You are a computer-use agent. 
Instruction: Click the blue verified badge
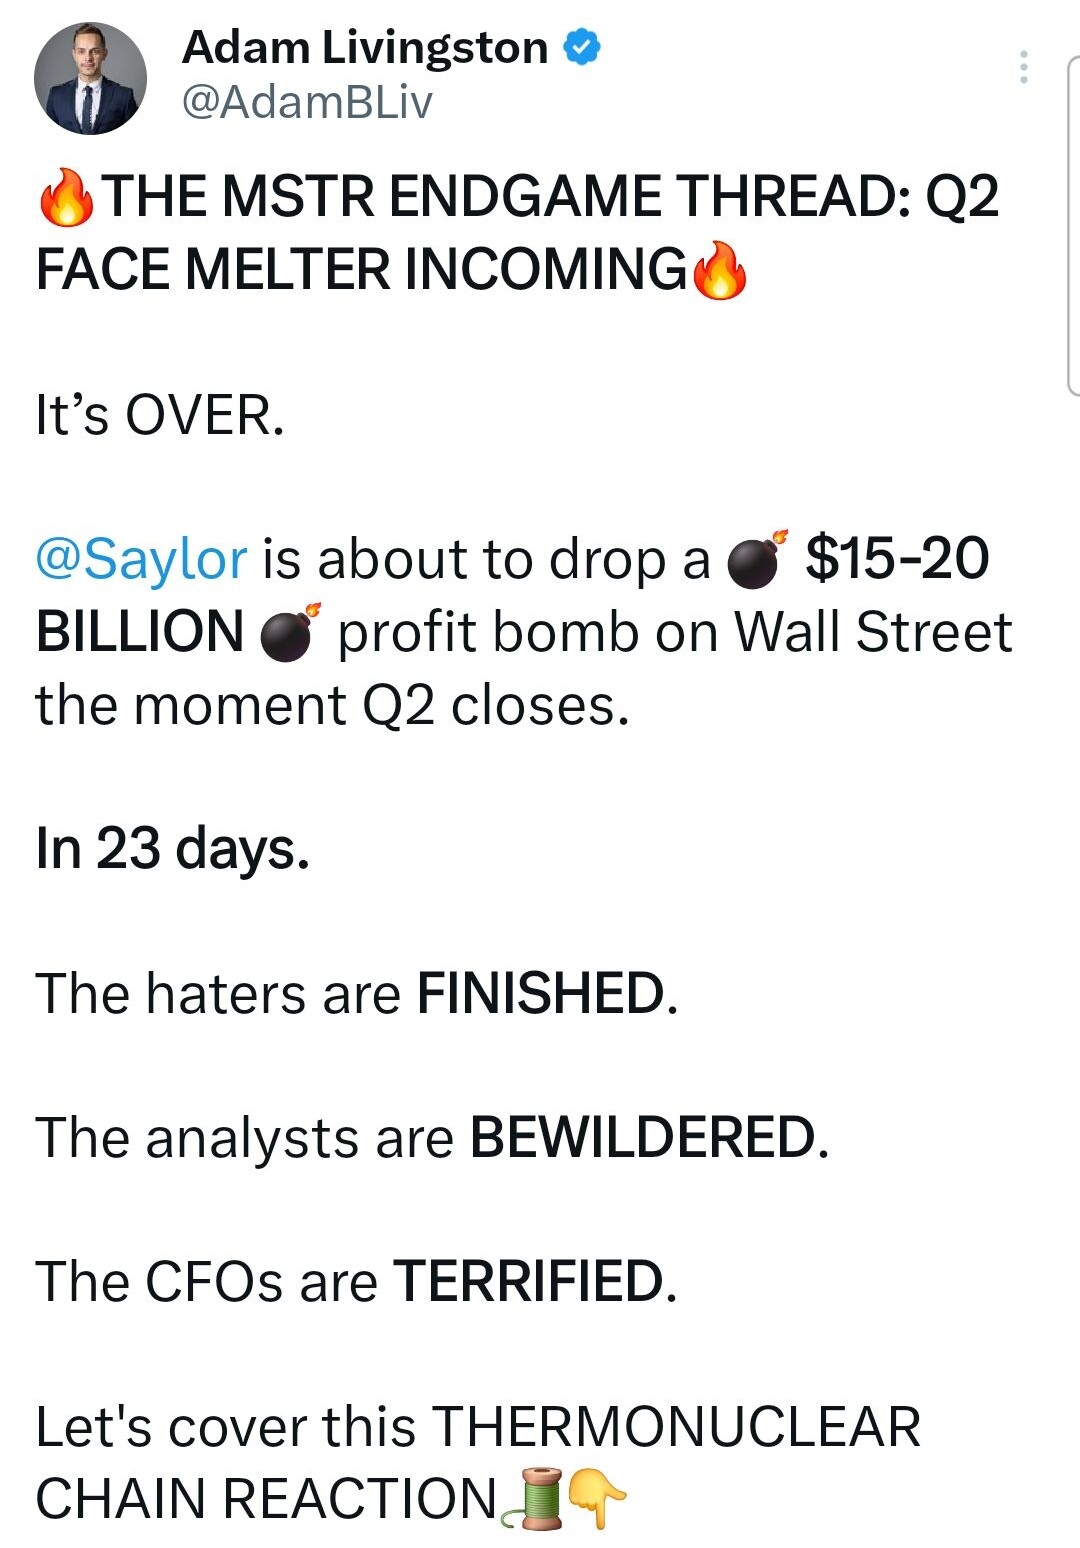[x=583, y=48]
